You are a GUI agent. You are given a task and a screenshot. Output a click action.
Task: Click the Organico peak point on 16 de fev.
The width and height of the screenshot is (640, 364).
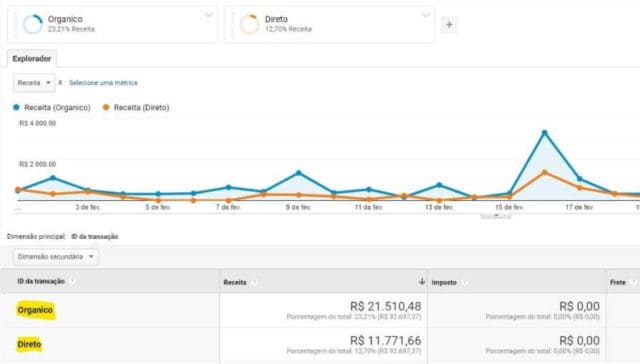(x=544, y=133)
